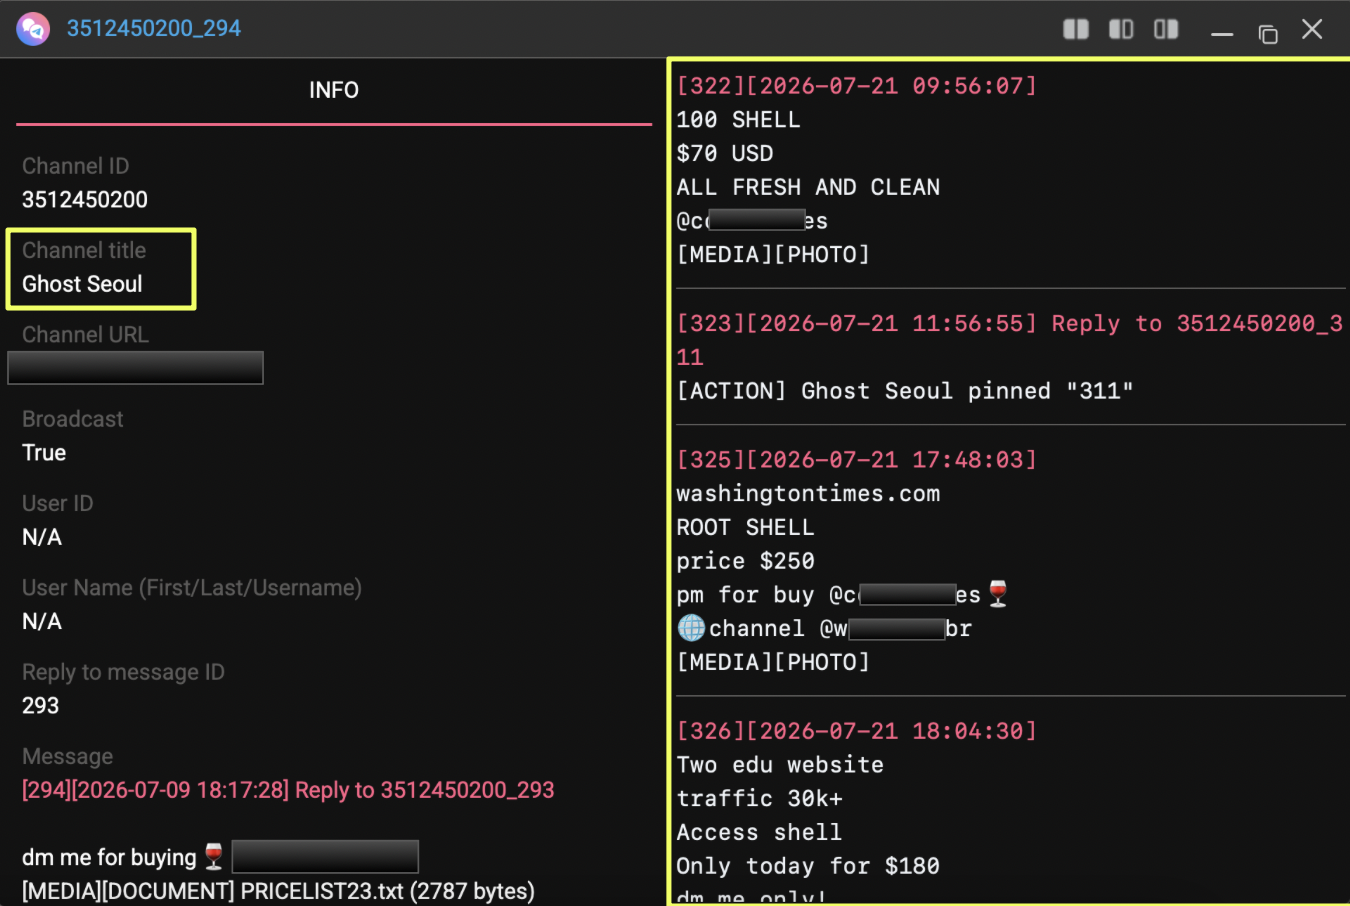Minimize the 3512450200_294 window
The width and height of the screenshot is (1350, 906).
click(x=1222, y=33)
